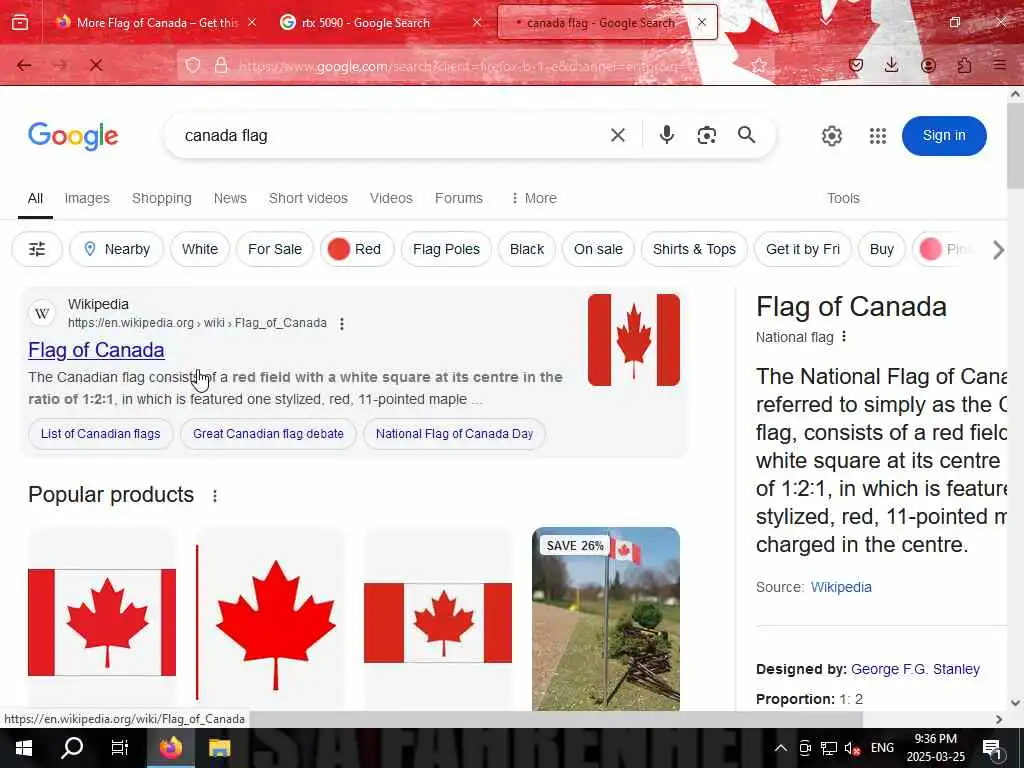The height and width of the screenshot is (768, 1024).
Task: Open three-dot menu next to National flag
Action: (x=844, y=336)
